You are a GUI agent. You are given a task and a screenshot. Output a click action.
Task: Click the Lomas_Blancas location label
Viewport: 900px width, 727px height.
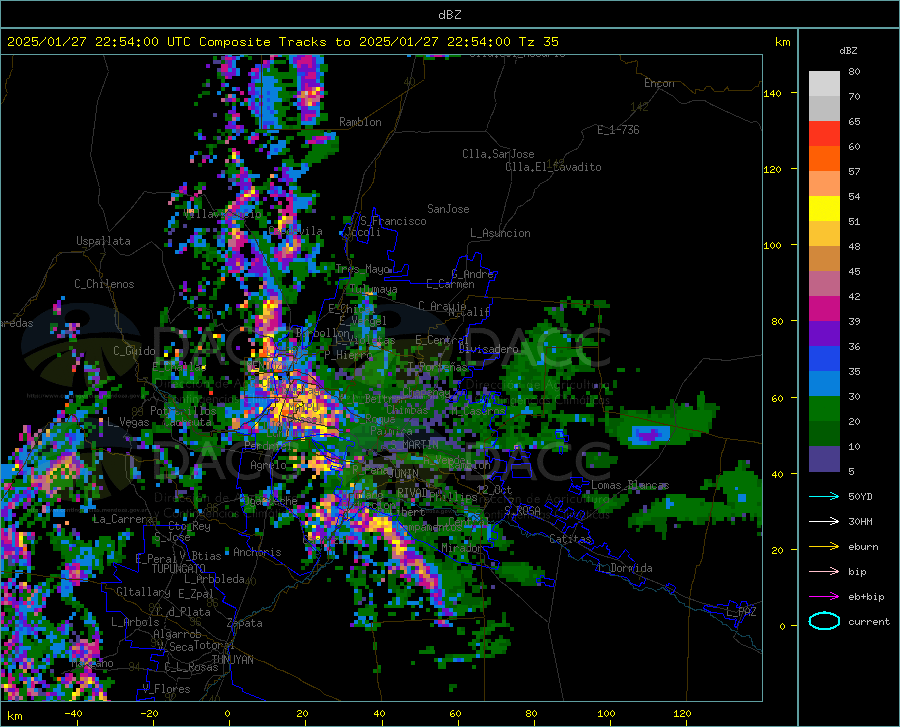630,485
